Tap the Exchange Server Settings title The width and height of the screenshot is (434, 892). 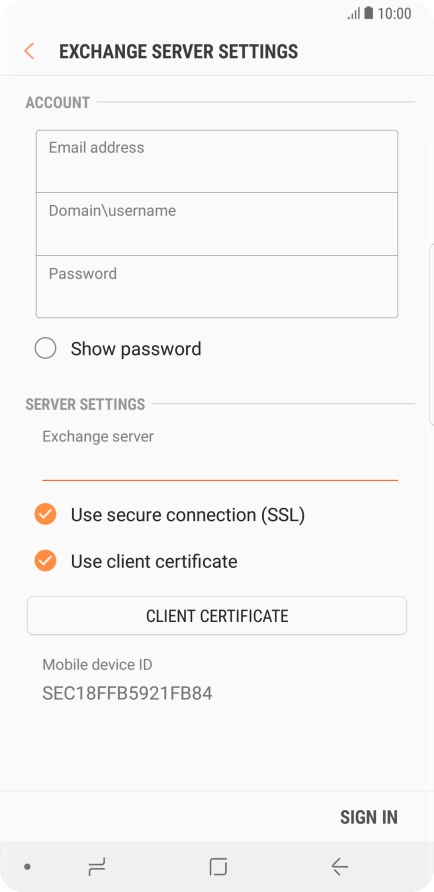pos(179,51)
